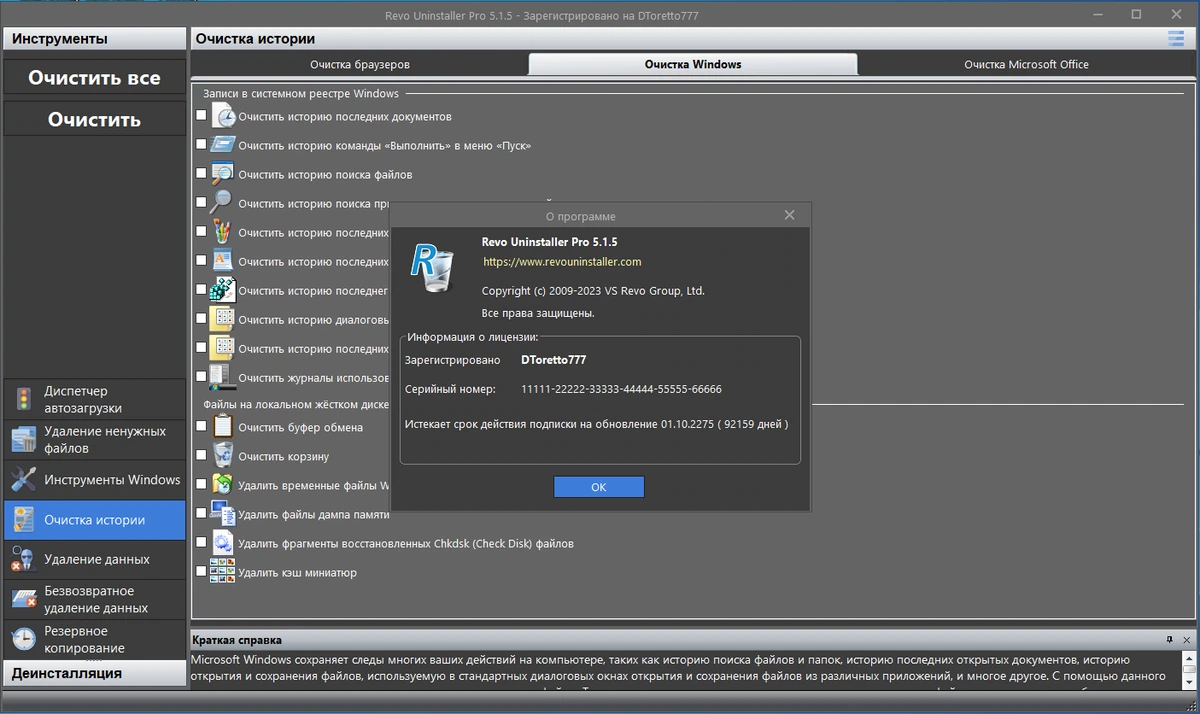This screenshot has width=1200, height=714.
Task: Click the 'Очистить все' button
Action: (x=94, y=77)
